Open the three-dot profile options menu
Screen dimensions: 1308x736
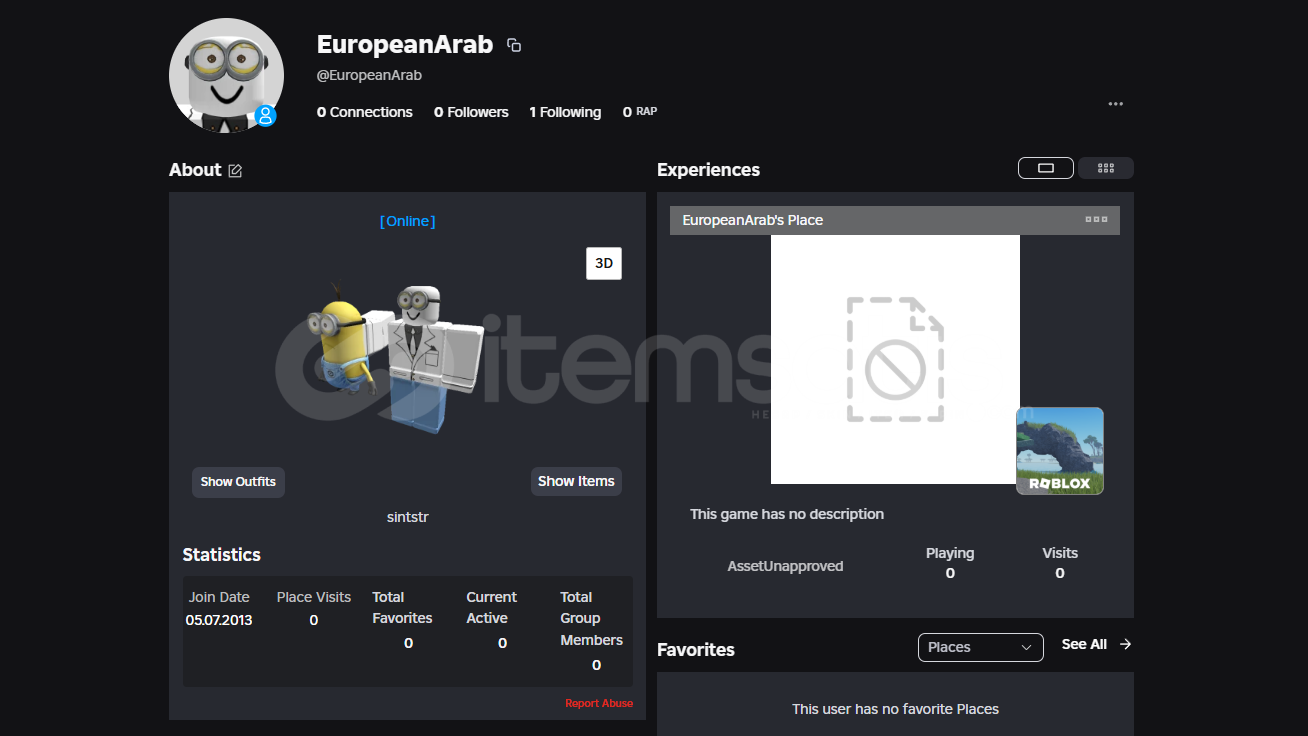pos(1116,104)
